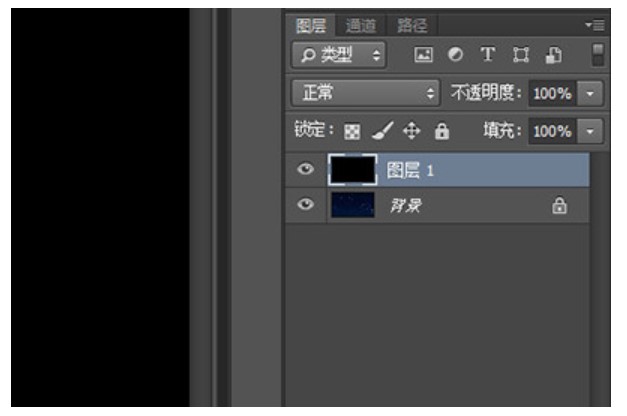Open the layers panel flyout menu
The height and width of the screenshot is (416, 627).
pos(595,26)
